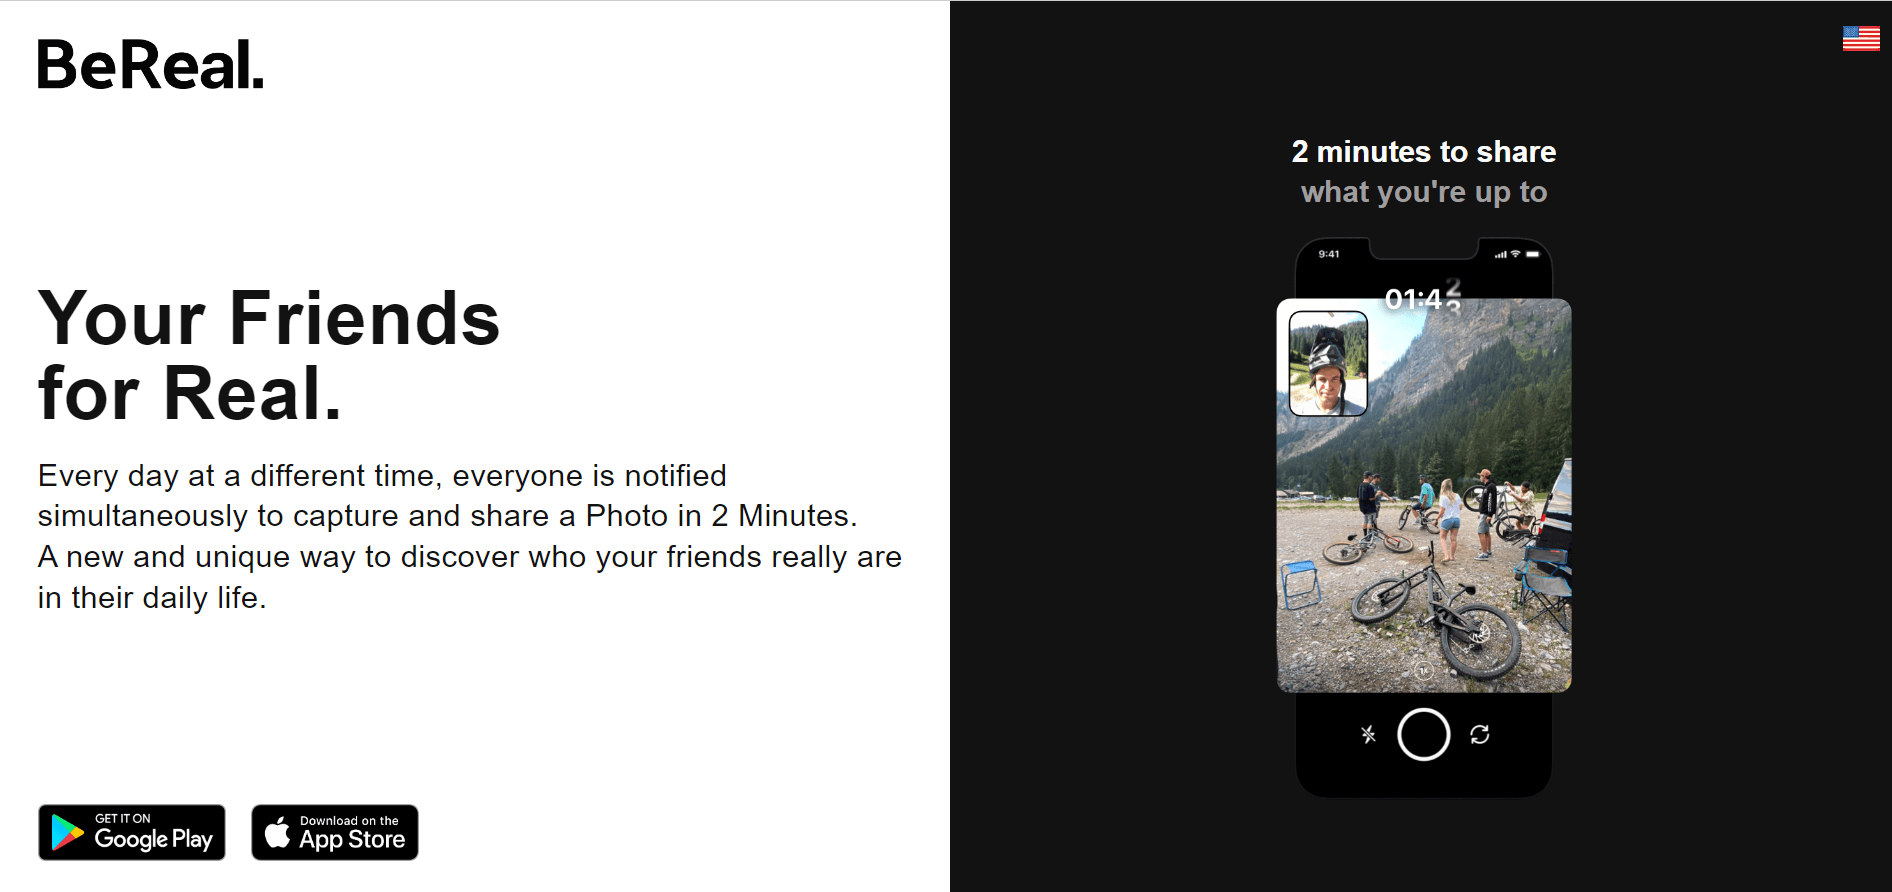Click the "what you're up to" subtitle
The height and width of the screenshot is (892, 1892).
pos(1423,192)
